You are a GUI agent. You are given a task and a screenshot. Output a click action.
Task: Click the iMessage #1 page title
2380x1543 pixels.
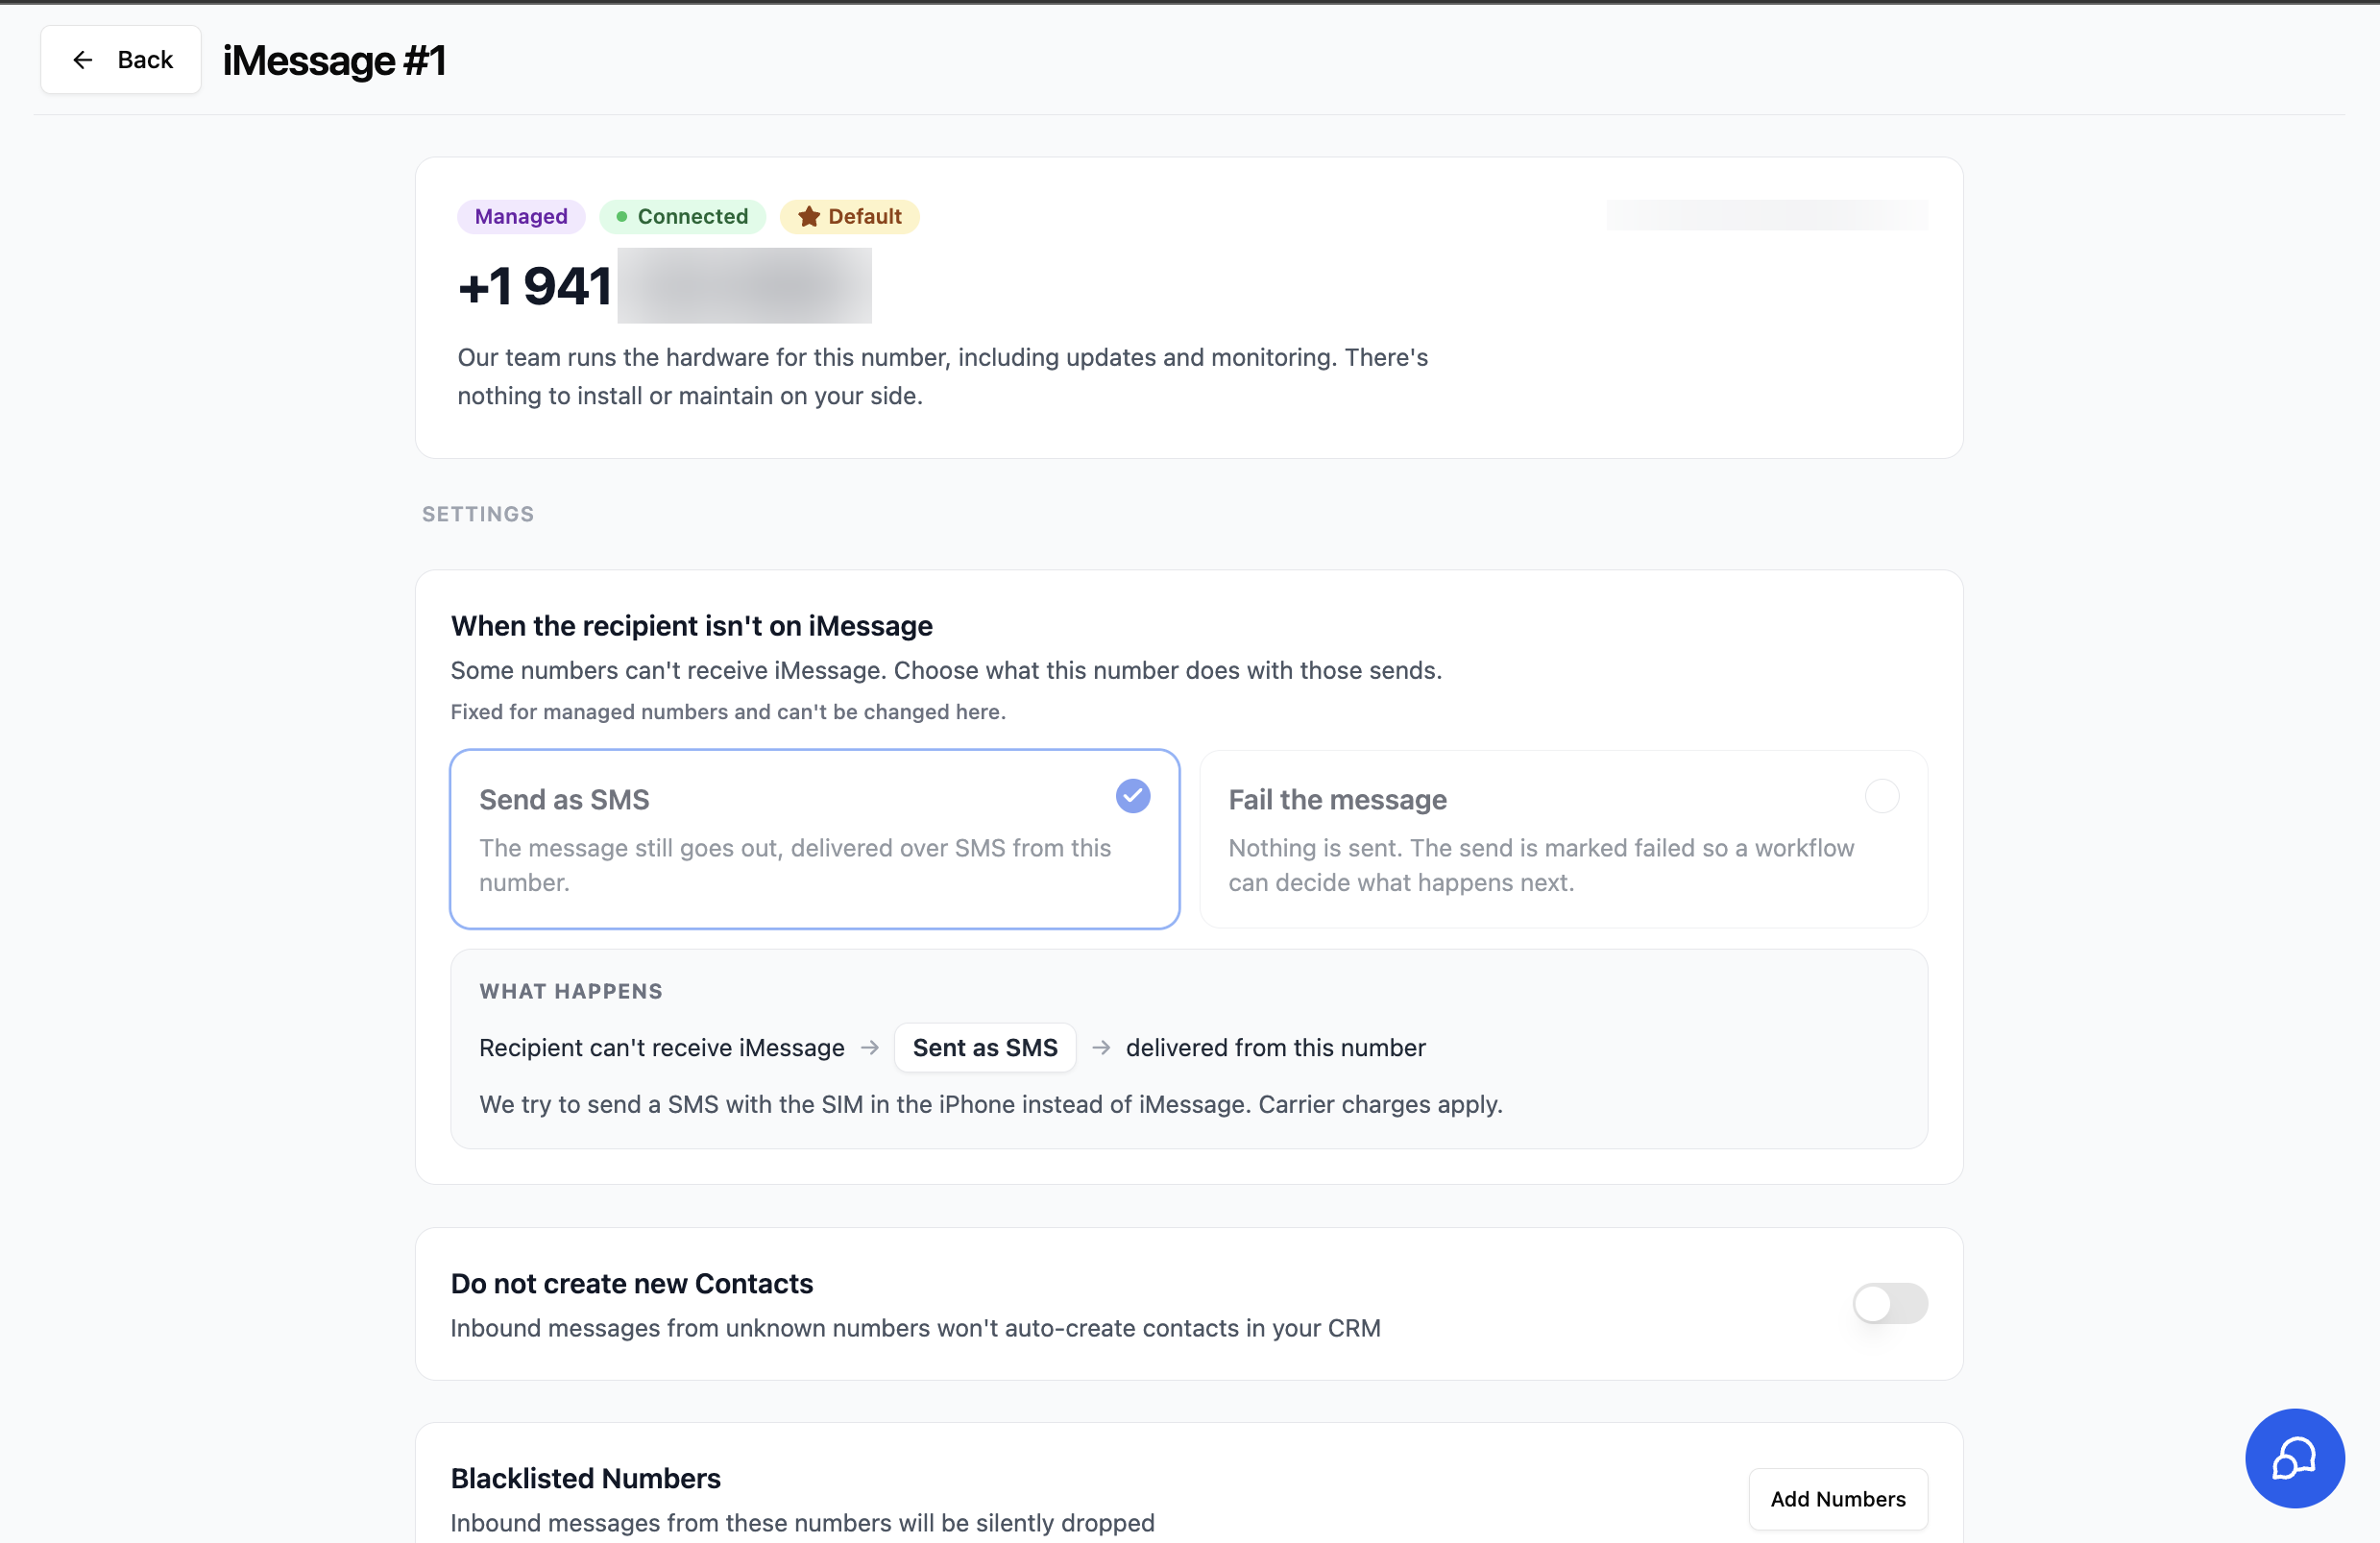pyautogui.click(x=334, y=61)
